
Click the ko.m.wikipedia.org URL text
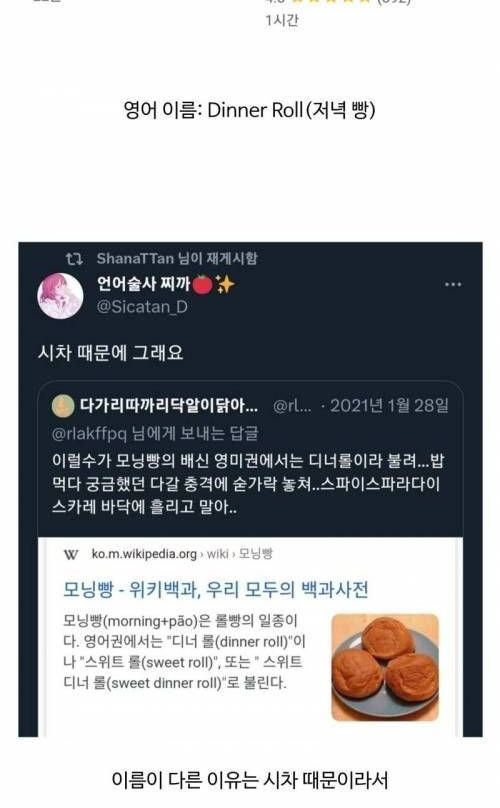click(144, 554)
